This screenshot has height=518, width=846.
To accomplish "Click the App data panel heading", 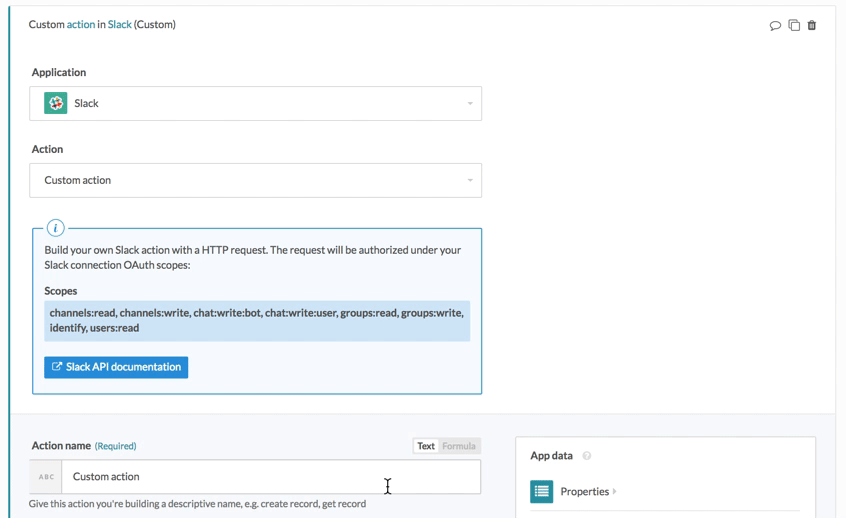I will 551,456.
